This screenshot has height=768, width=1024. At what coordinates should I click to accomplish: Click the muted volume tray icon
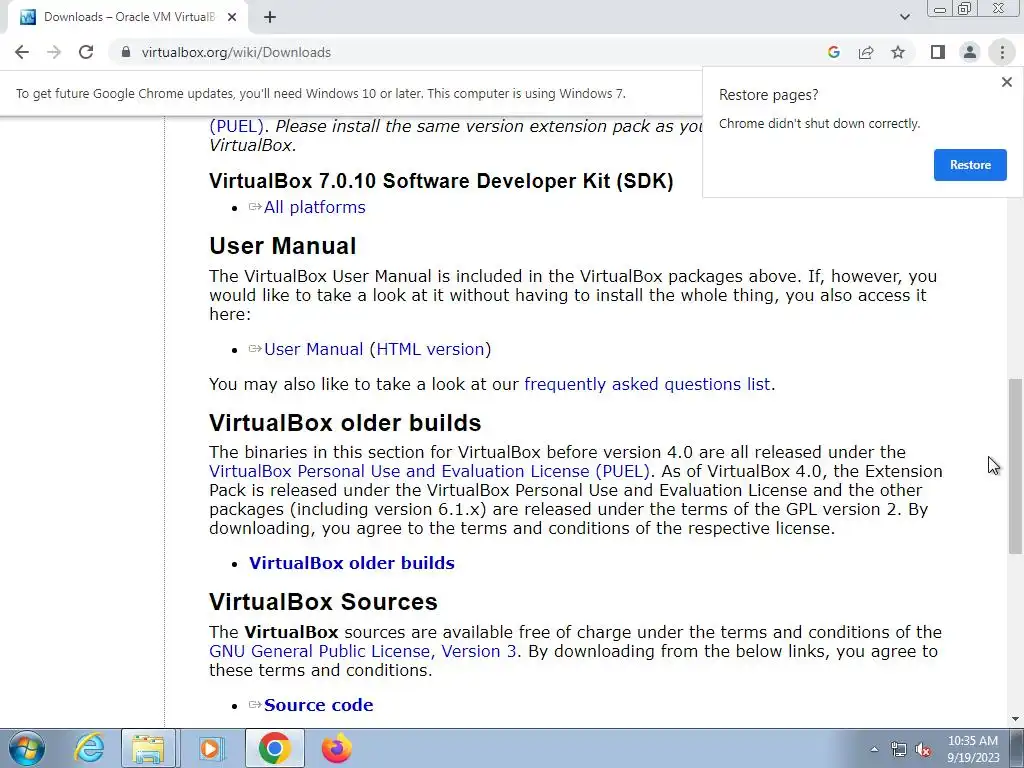923,749
